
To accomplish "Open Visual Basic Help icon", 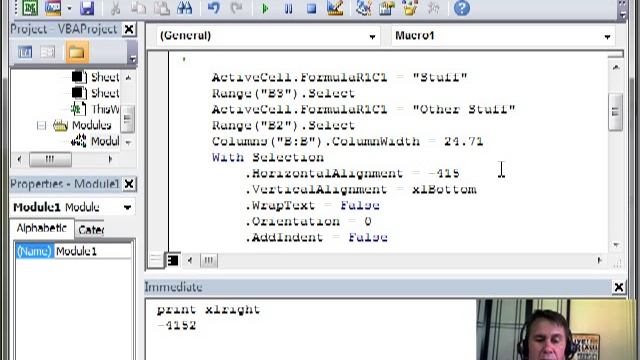I will click(x=462, y=8).
